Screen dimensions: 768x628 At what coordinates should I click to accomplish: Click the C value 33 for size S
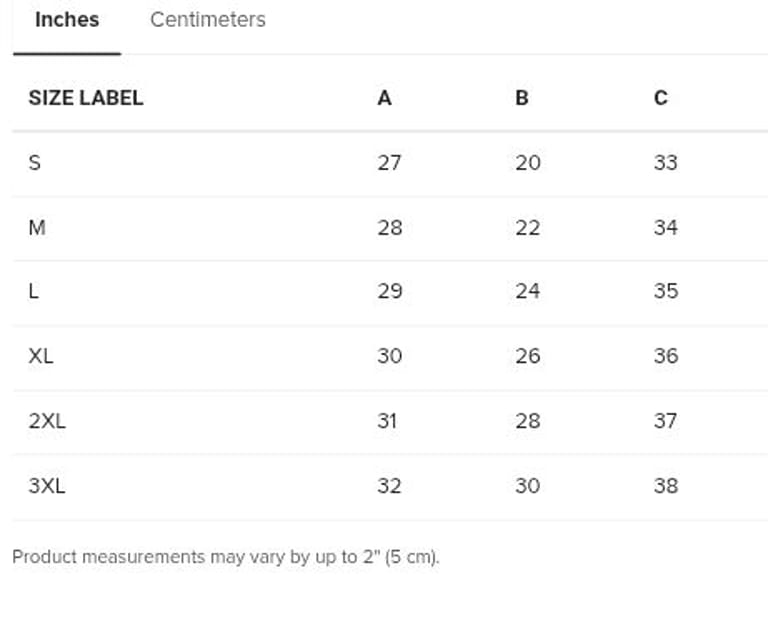click(665, 163)
